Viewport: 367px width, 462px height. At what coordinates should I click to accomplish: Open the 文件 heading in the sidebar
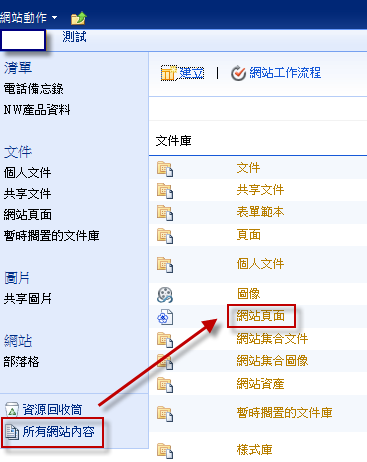pyautogui.click(x=18, y=152)
